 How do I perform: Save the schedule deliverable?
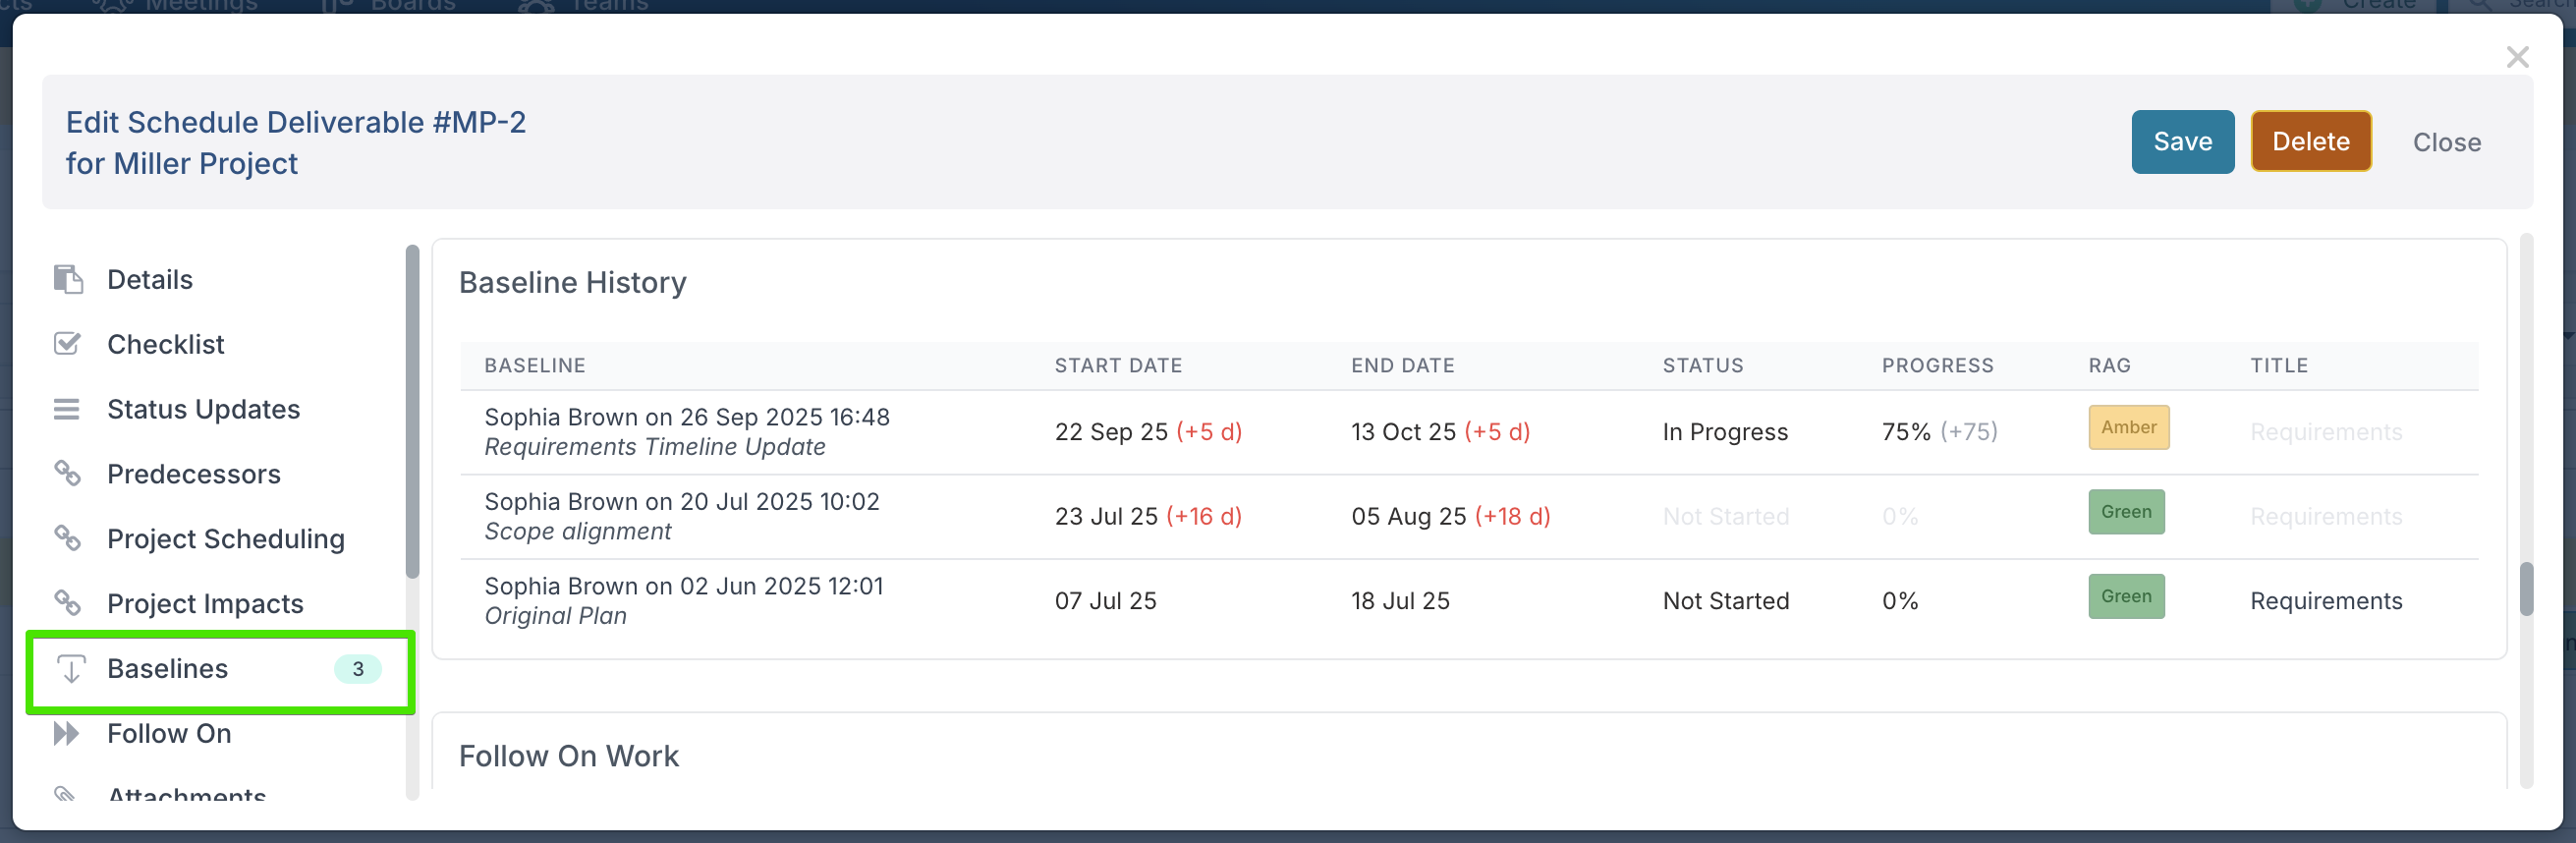[x=2182, y=142]
